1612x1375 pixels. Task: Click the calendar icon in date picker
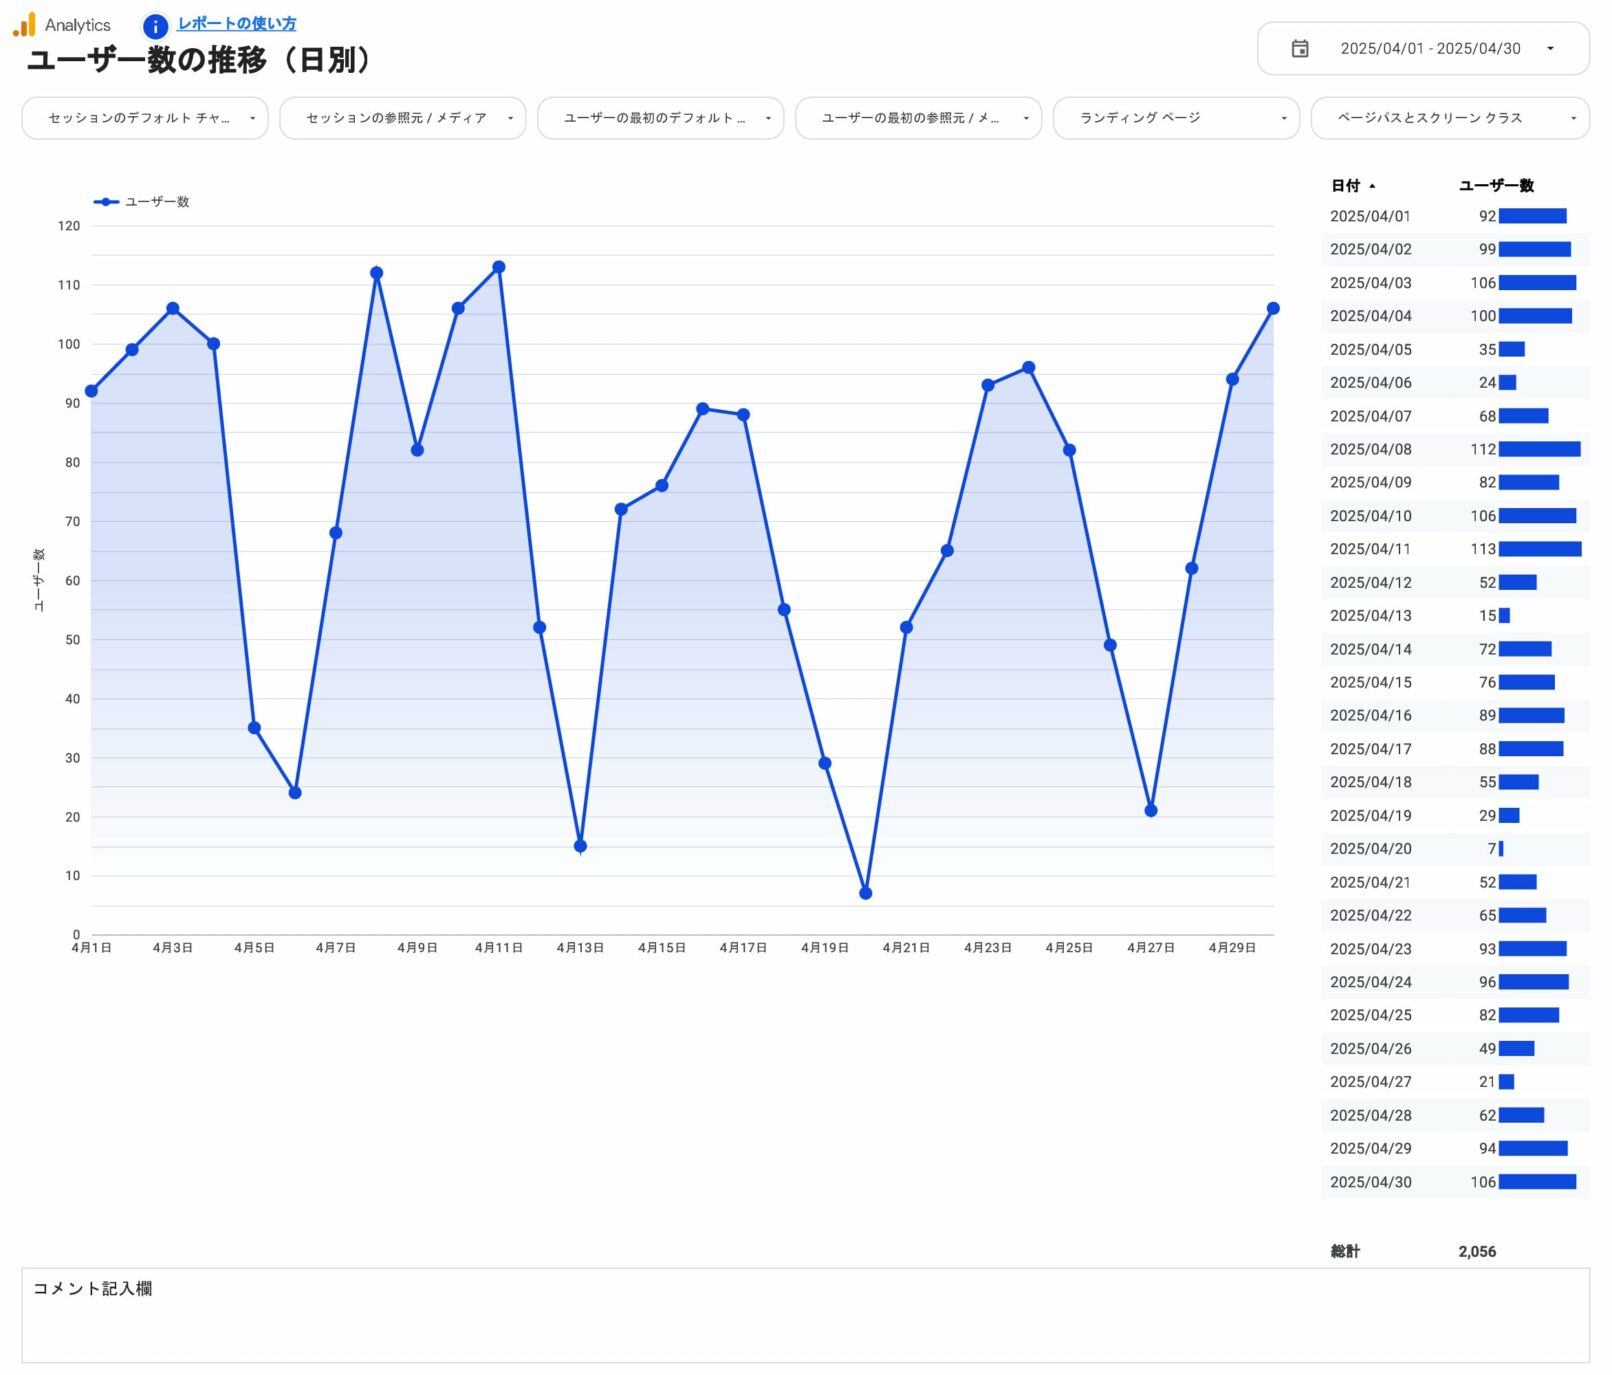coord(1299,49)
